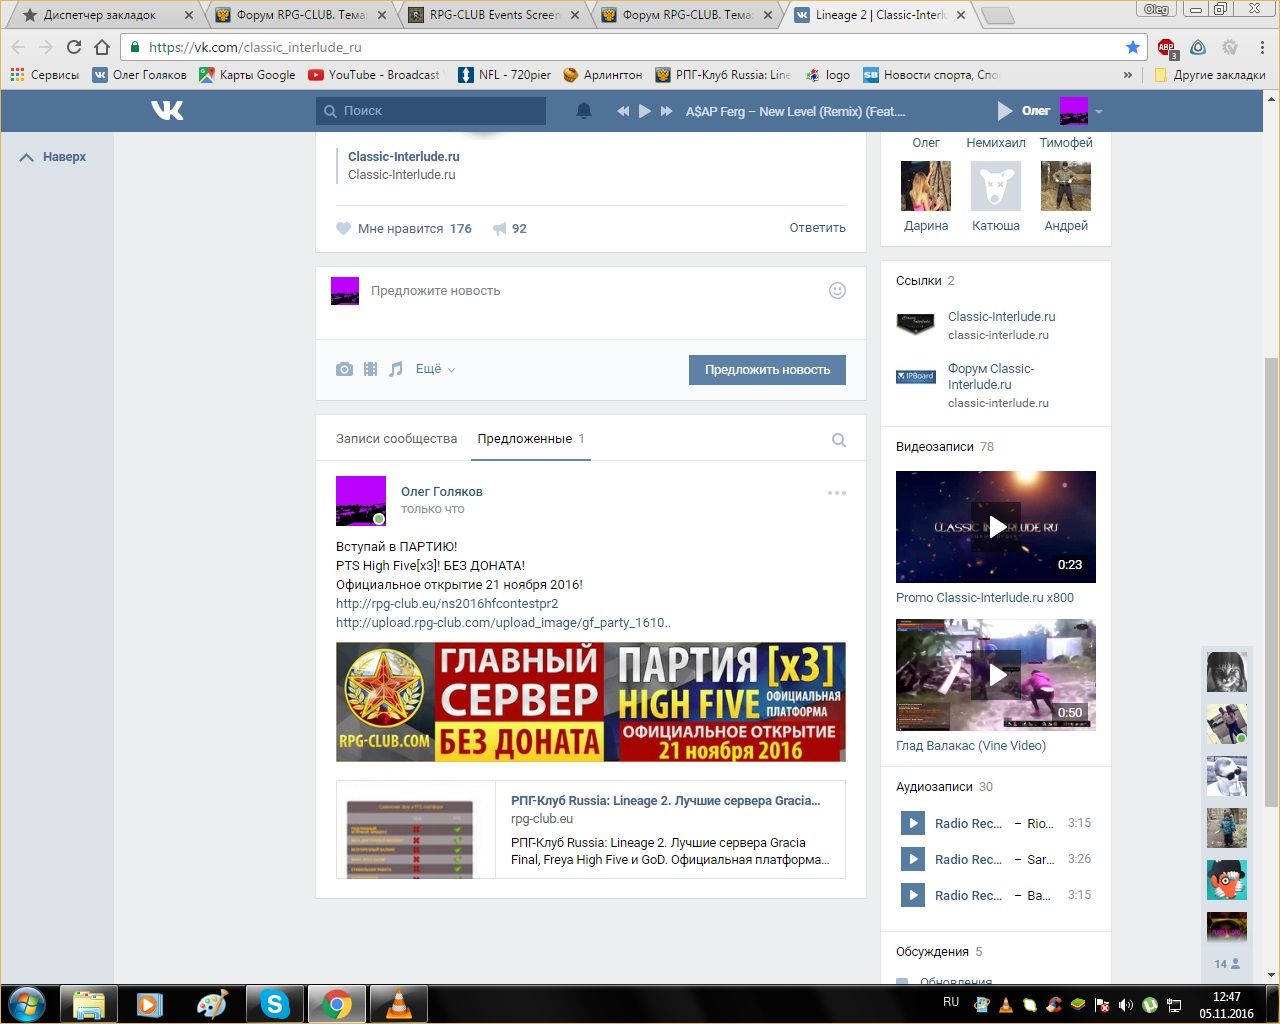Play the Radio Rec... – Rio... audio track
1280x1024 pixels.
tap(913, 823)
